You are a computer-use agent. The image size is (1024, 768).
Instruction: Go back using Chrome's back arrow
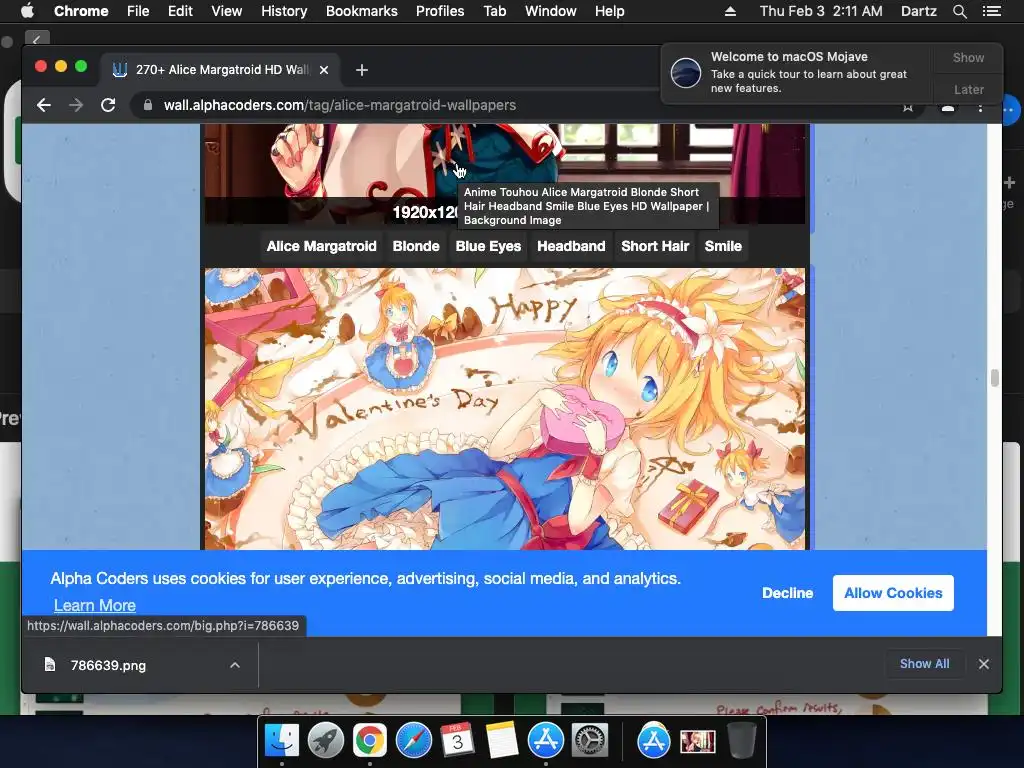[44, 105]
